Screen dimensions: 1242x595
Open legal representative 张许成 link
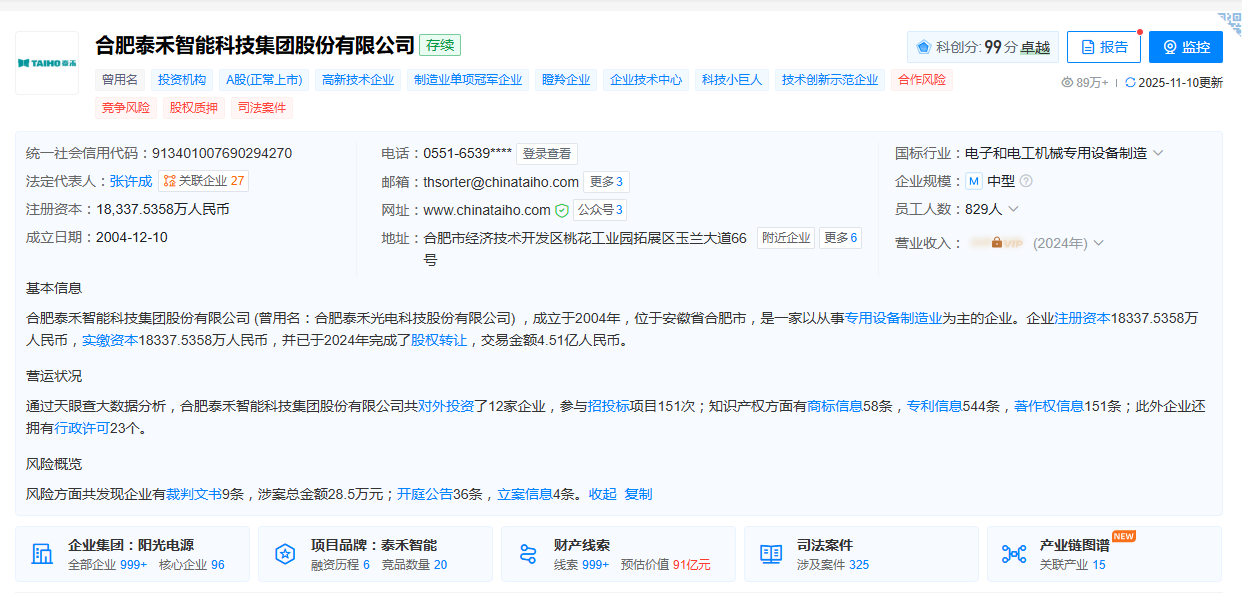coord(131,181)
